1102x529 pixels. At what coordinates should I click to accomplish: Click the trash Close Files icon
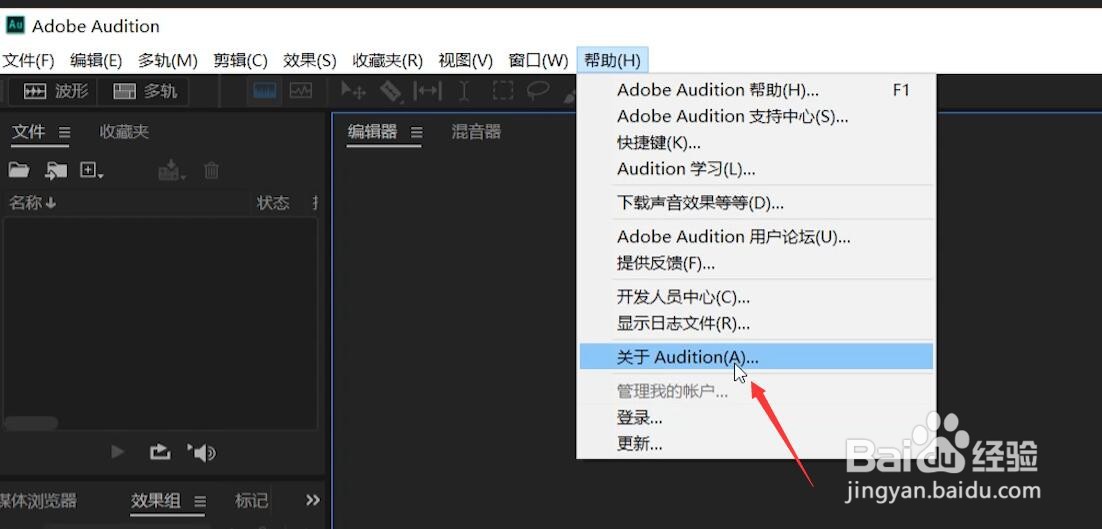[212, 170]
